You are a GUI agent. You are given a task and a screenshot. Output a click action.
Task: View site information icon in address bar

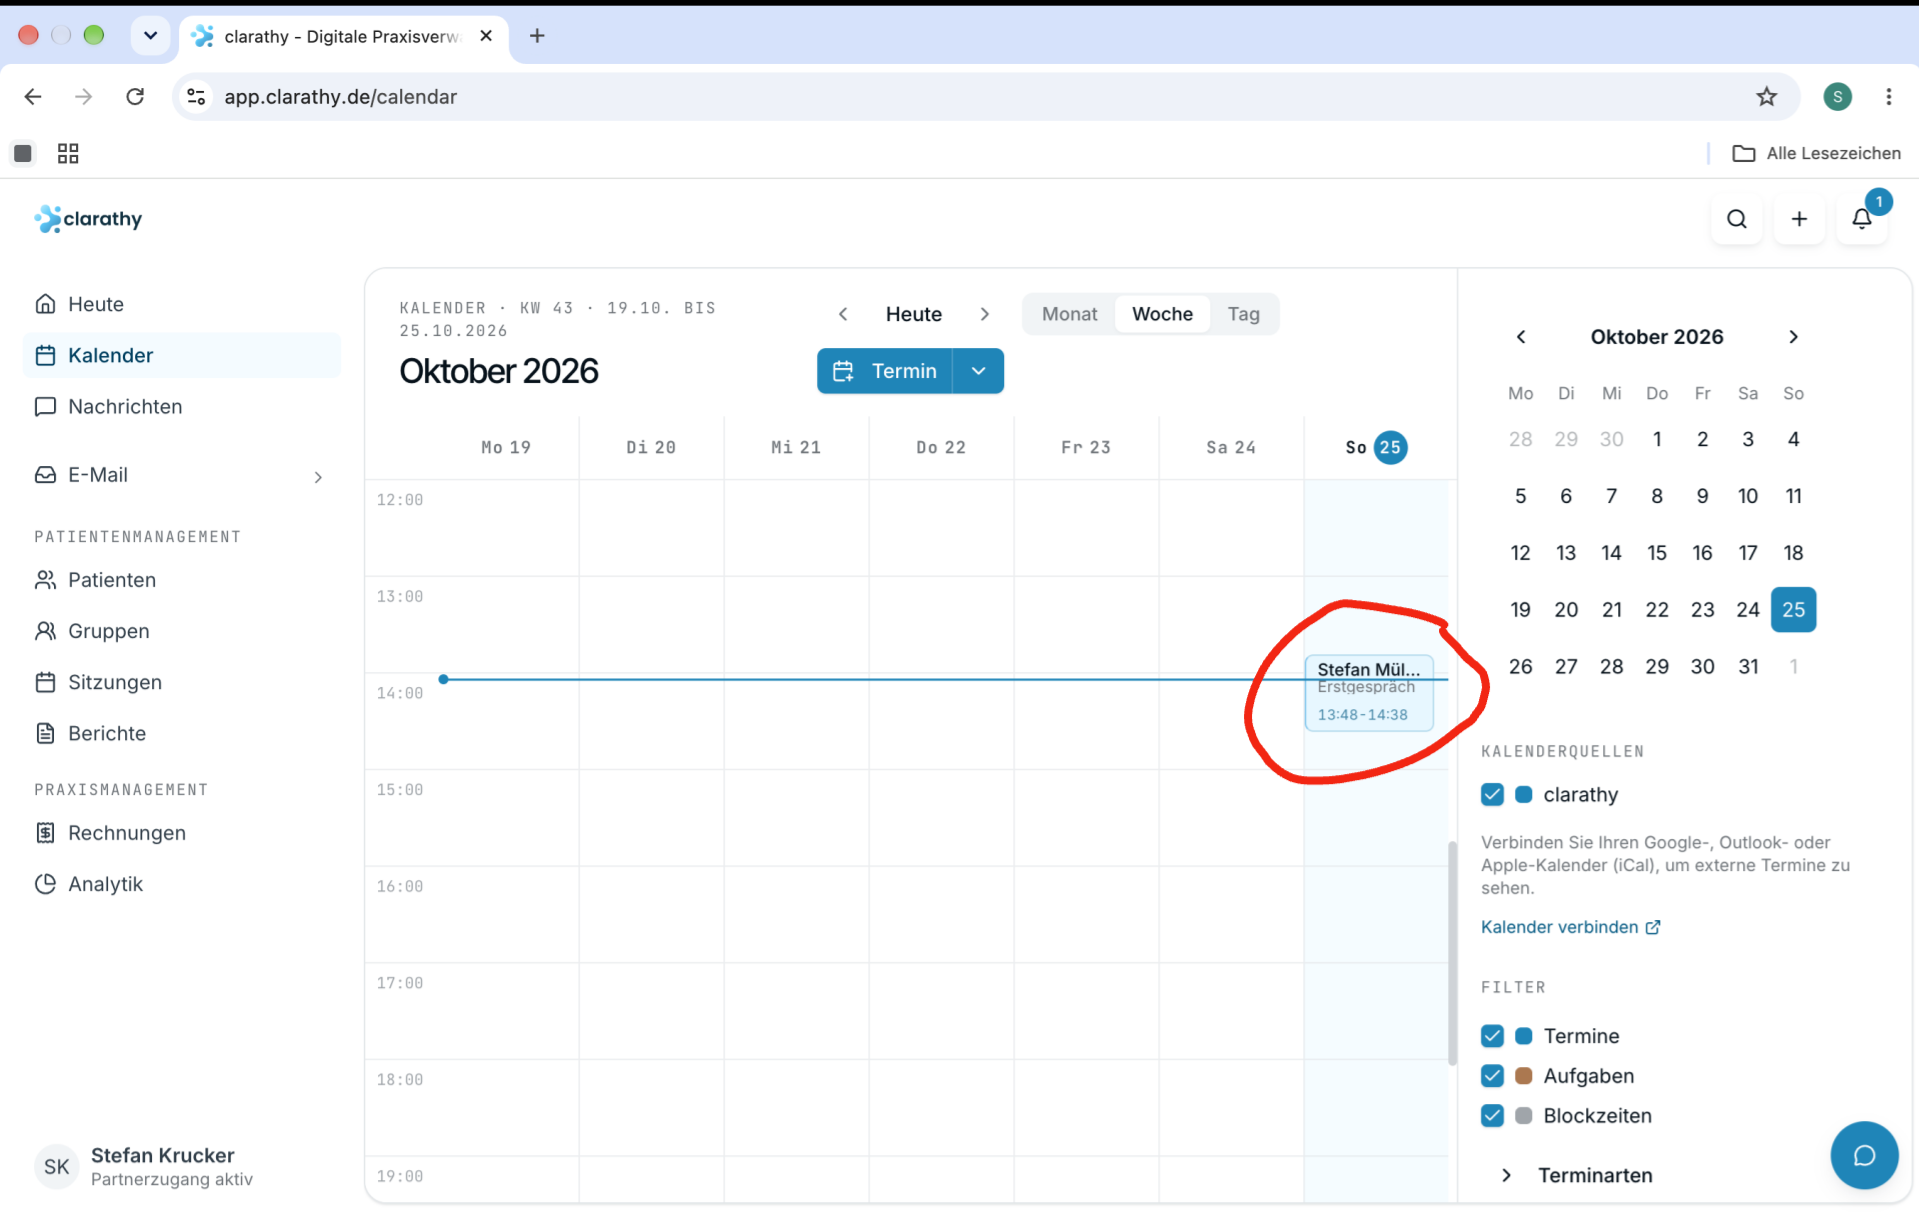[197, 96]
